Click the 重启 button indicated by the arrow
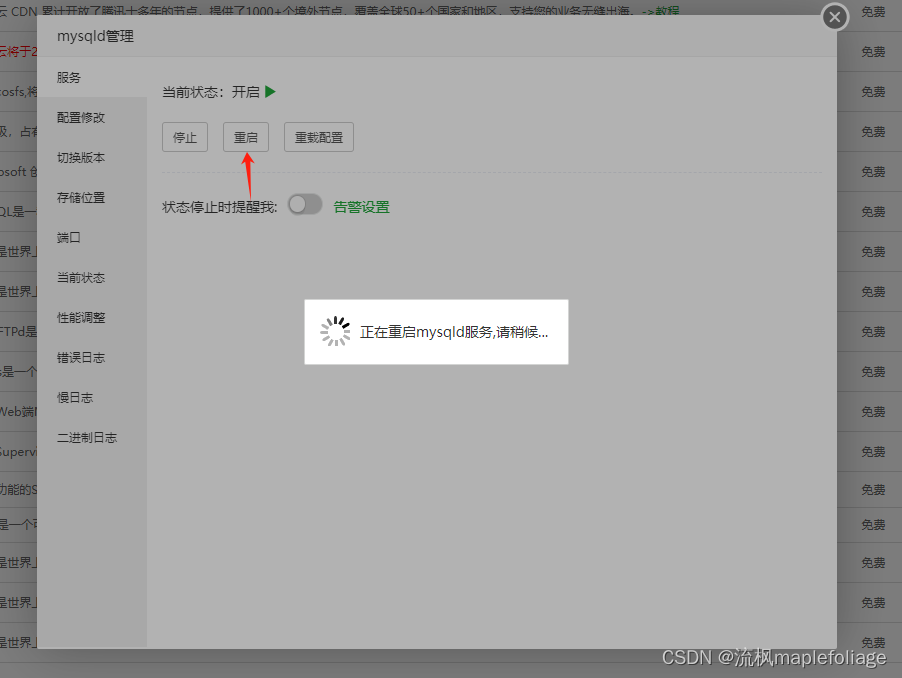Screen dimensions: 902x678 coord(245,137)
